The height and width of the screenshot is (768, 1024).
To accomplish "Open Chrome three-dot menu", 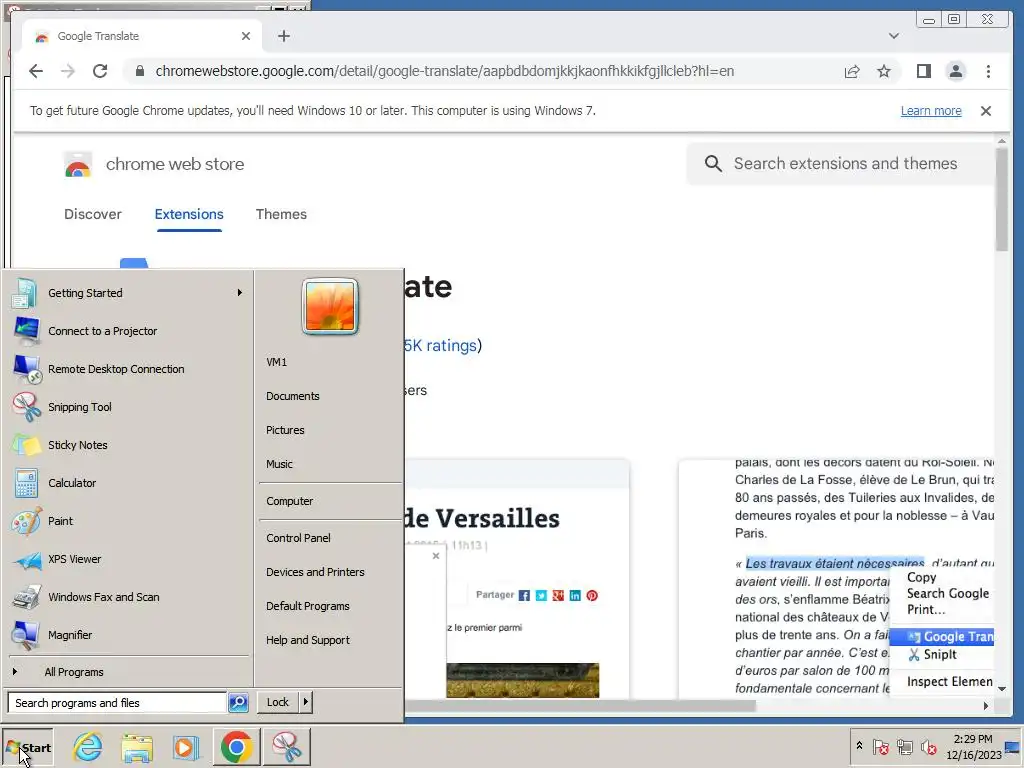I will point(988,71).
